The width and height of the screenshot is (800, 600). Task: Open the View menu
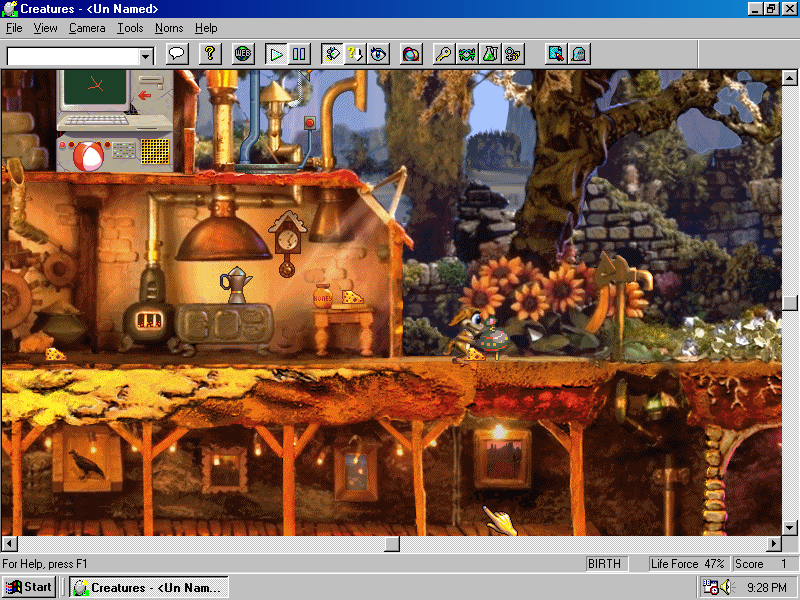45,28
